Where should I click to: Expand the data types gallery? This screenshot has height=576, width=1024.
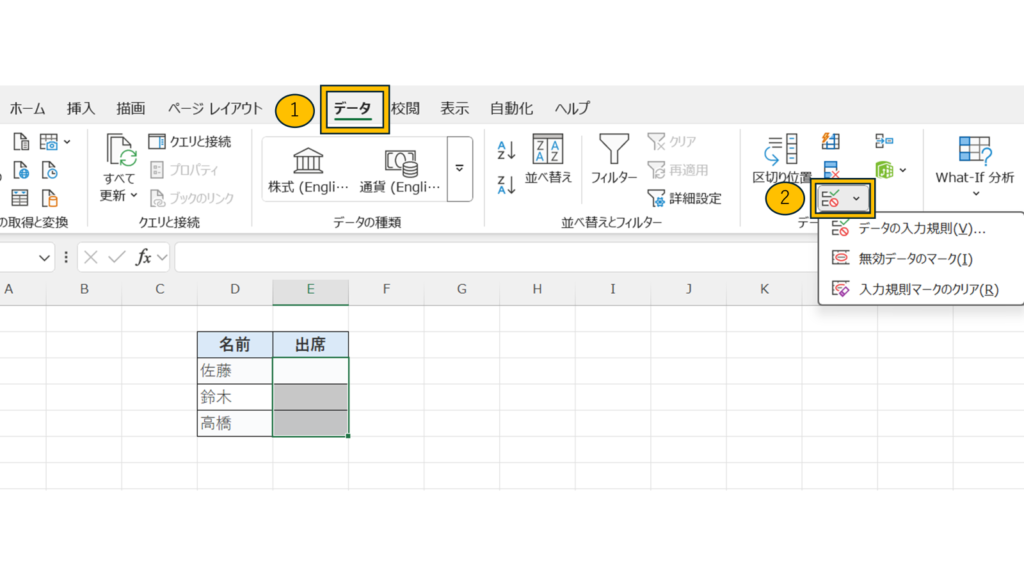459,168
